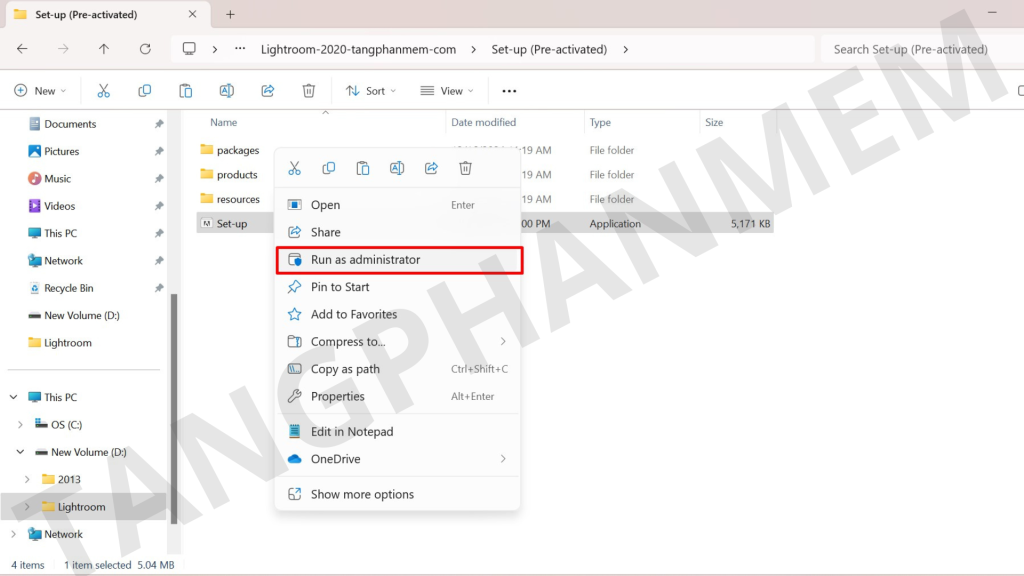Refresh the current folder
This screenshot has height=576, width=1024.
[x=145, y=49]
